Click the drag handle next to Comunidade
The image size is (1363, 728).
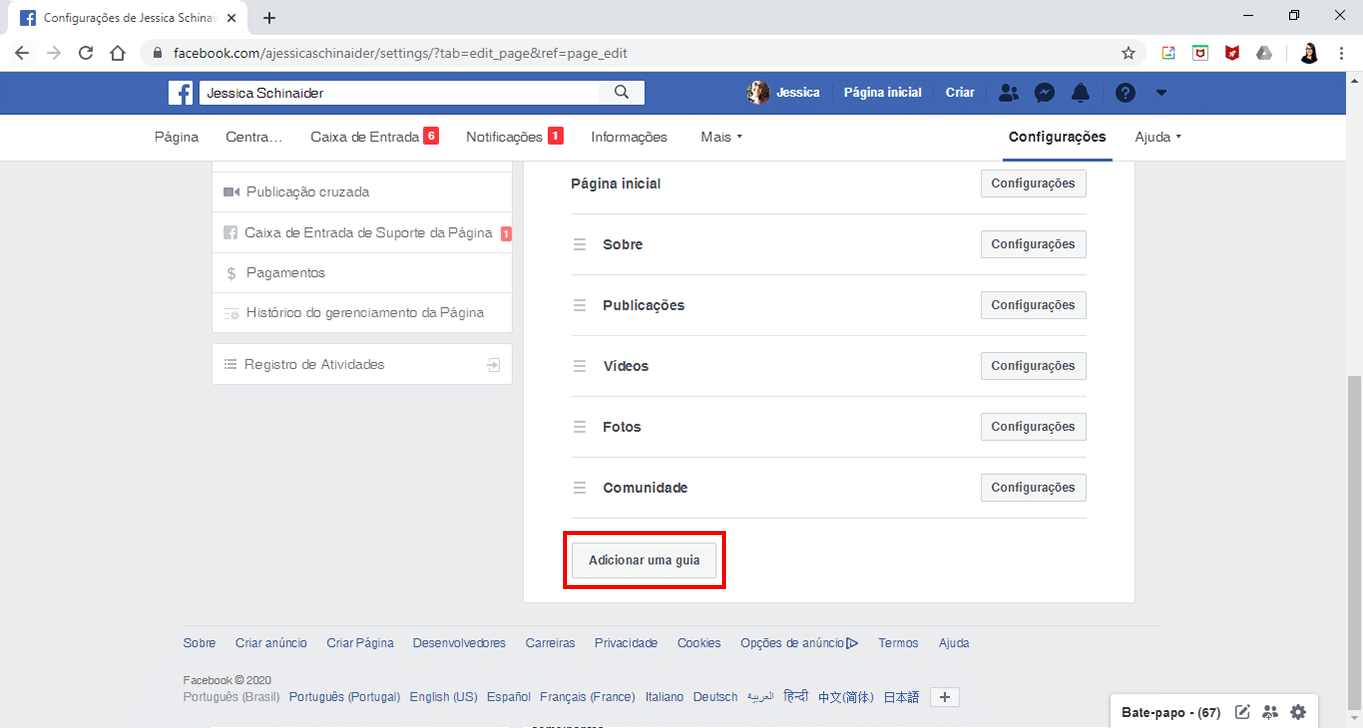pyautogui.click(x=580, y=488)
